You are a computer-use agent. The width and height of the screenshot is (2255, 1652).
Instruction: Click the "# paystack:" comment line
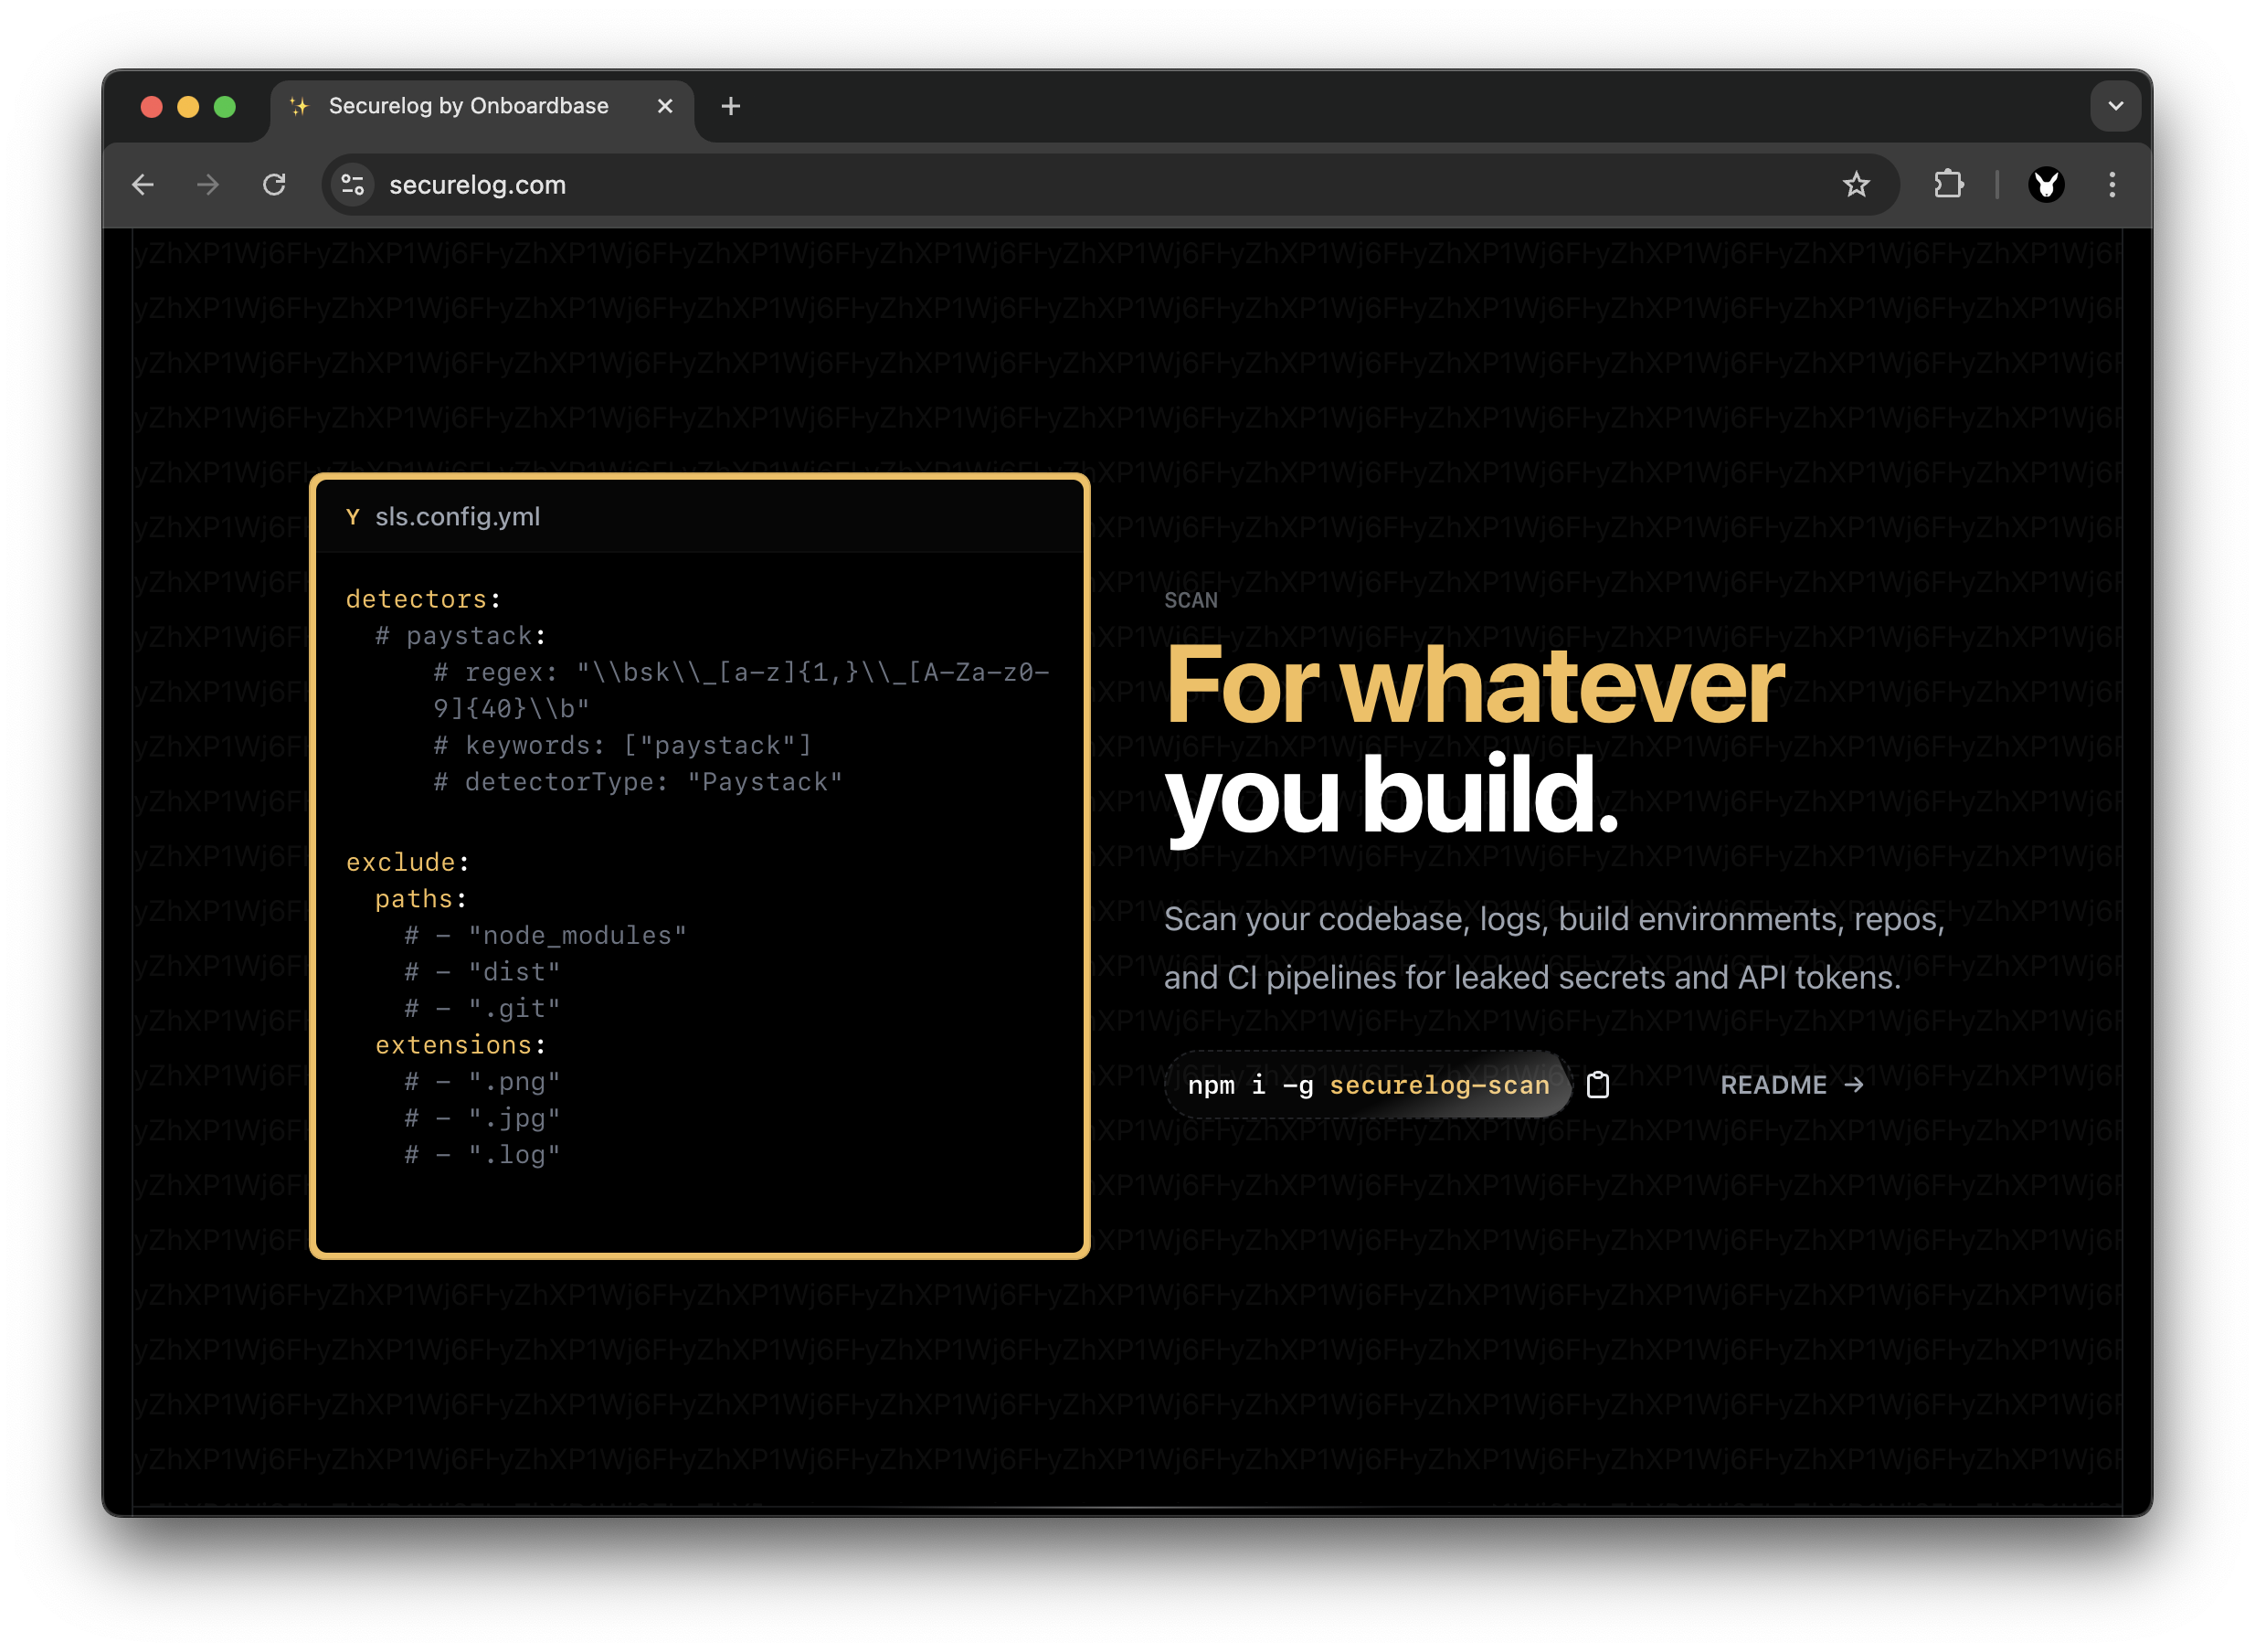pos(461,636)
